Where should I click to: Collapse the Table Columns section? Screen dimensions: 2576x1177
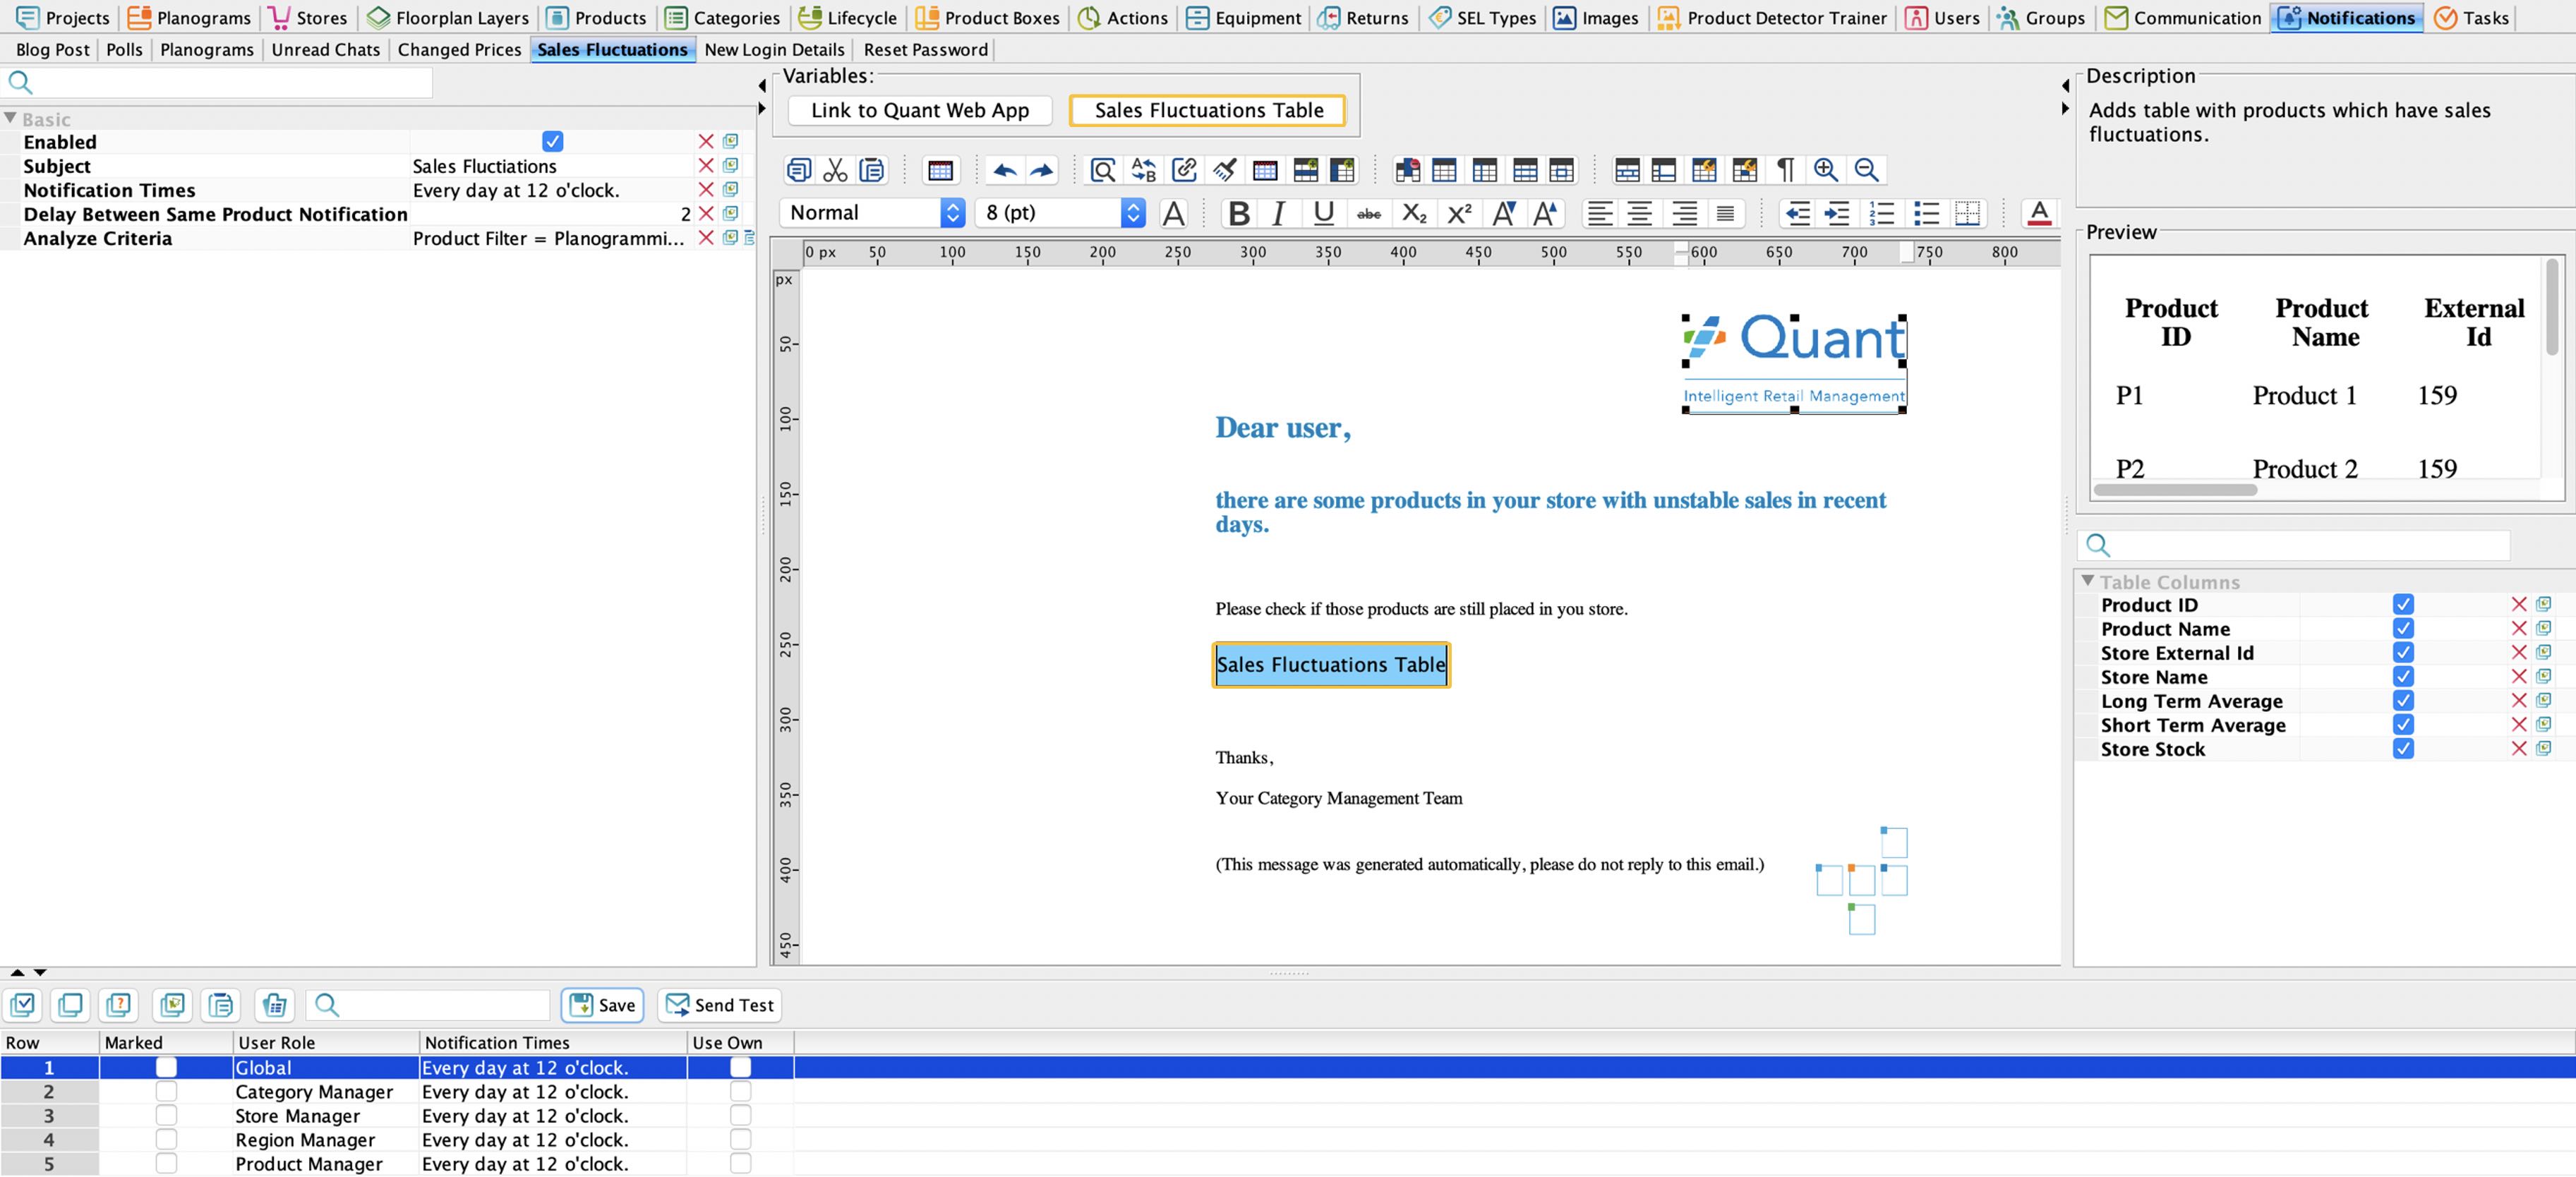[x=2088, y=581]
